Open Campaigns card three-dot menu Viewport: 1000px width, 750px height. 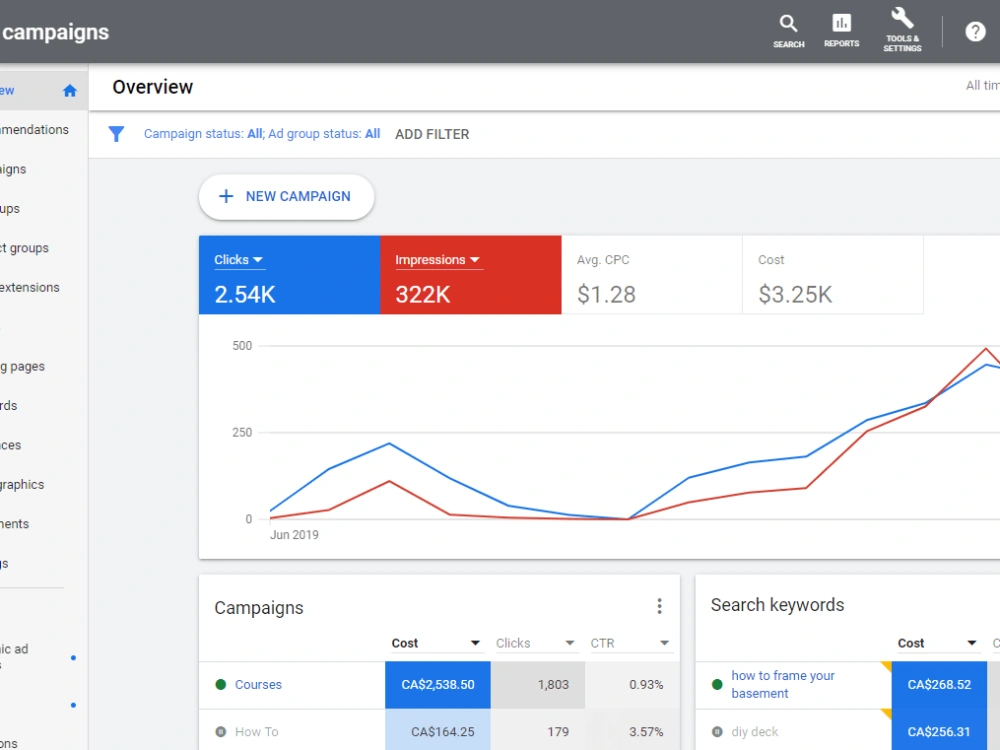pos(659,606)
